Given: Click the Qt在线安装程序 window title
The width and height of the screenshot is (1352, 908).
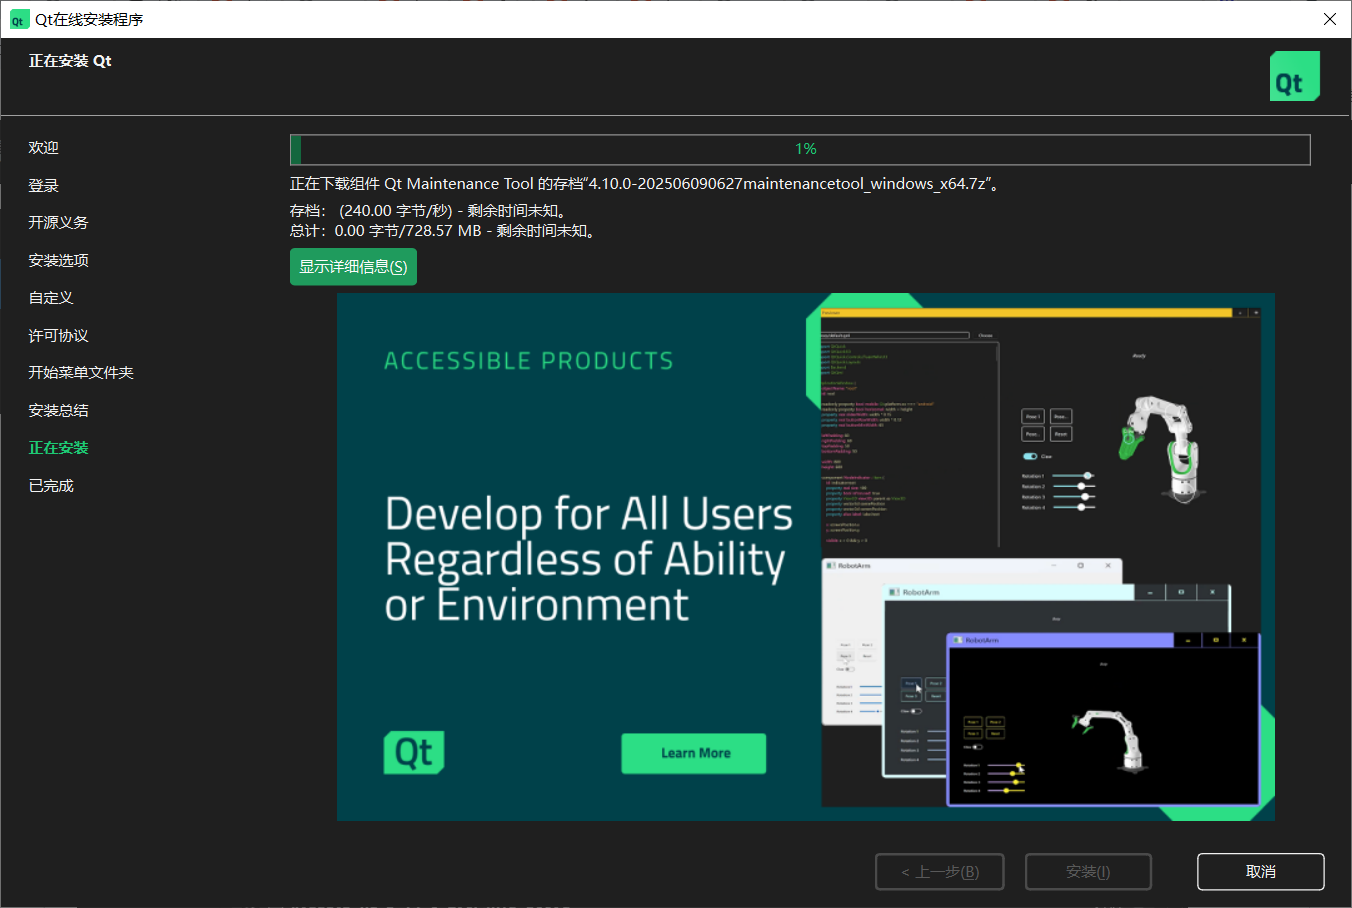Looking at the screenshot, I should click(x=89, y=20).
